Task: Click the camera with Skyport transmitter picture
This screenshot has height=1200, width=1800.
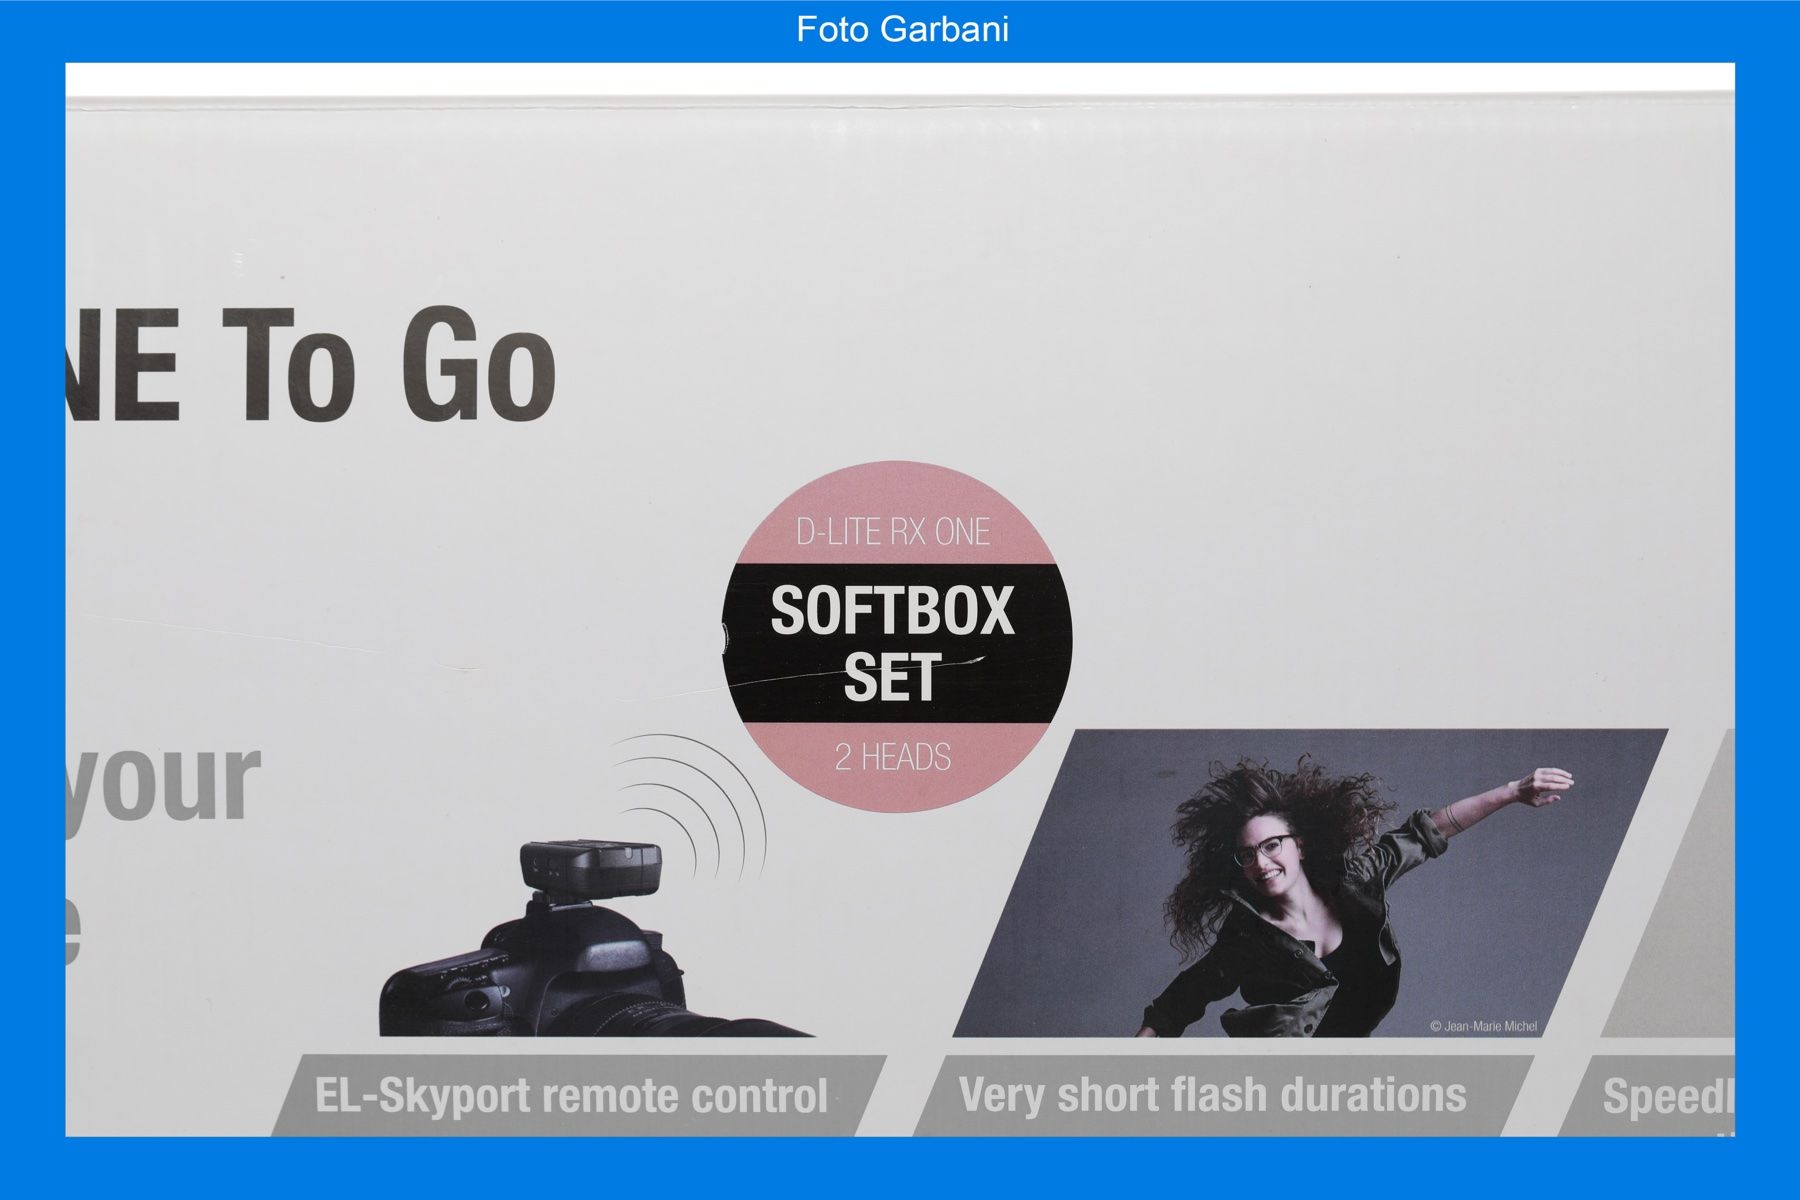Action: 596,937
